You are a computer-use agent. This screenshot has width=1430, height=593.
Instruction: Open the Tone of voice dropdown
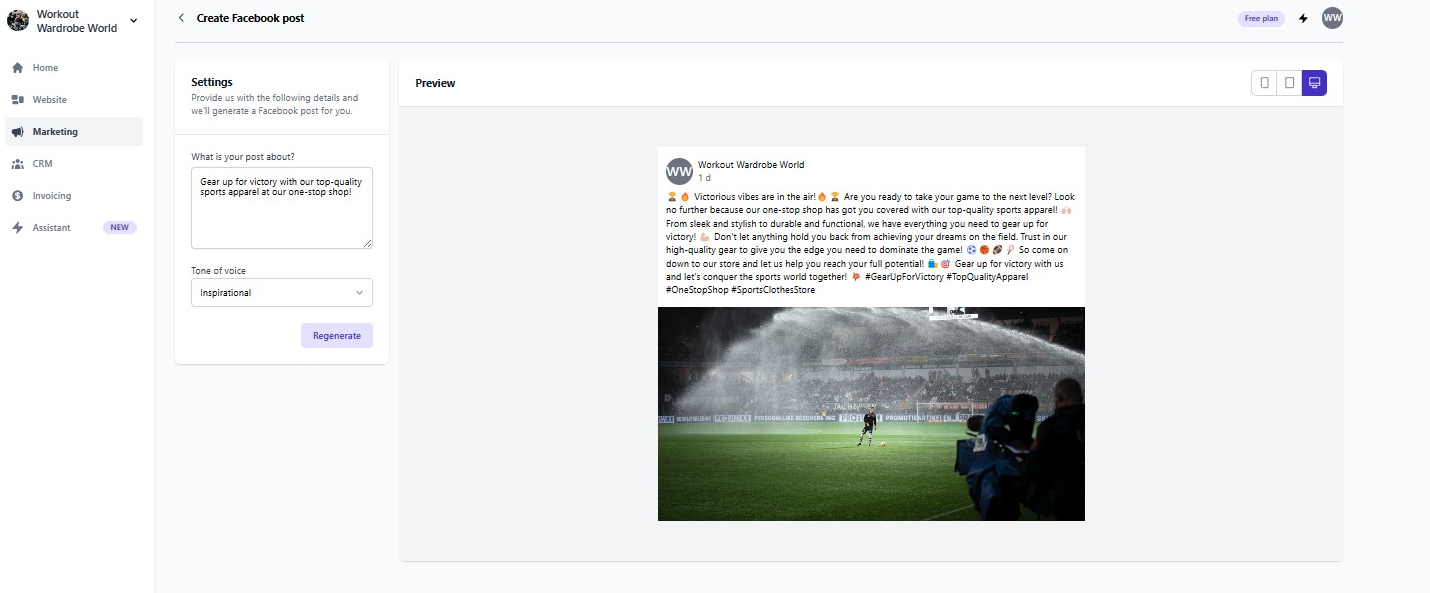[x=282, y=293]
